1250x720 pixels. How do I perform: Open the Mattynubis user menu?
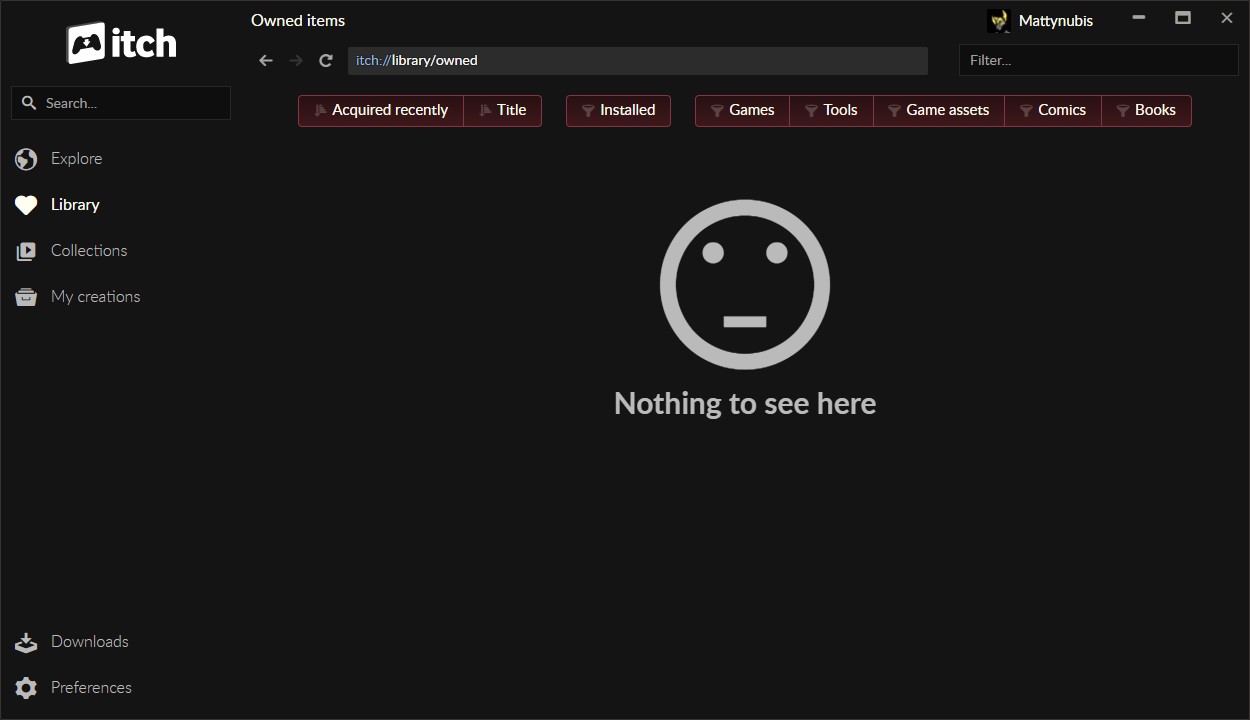(x=1041, y=21)
